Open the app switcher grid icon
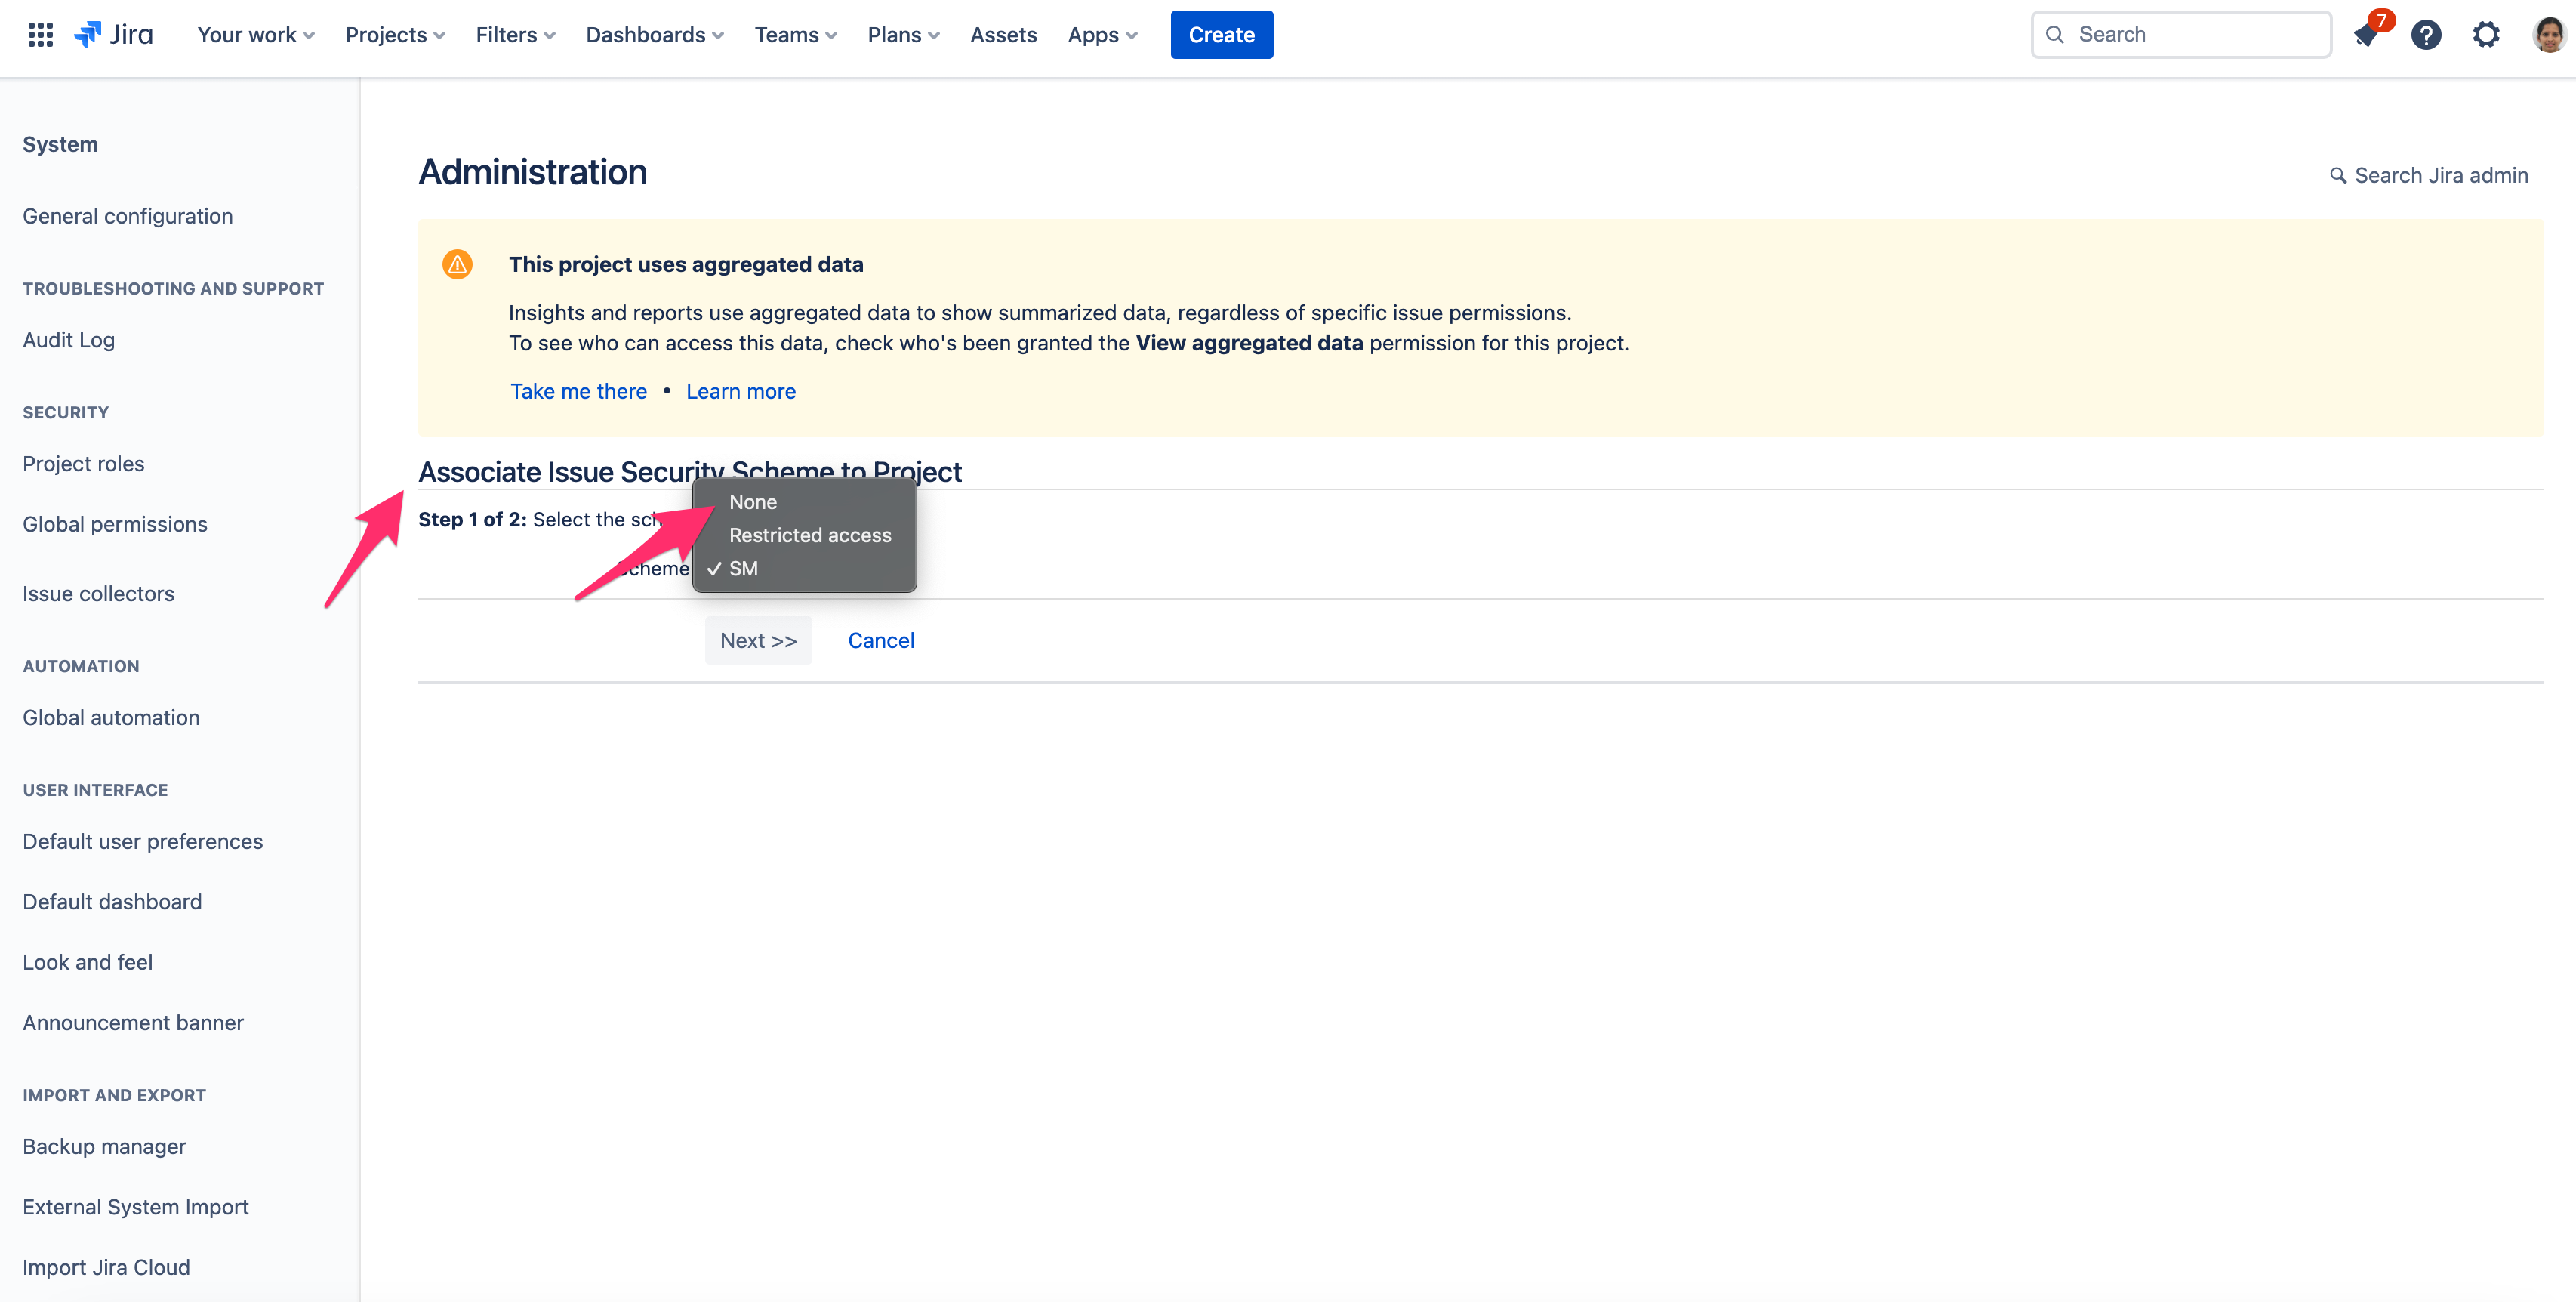The height and width of the screenshot is (1302, 2576). tap(40, 35)
